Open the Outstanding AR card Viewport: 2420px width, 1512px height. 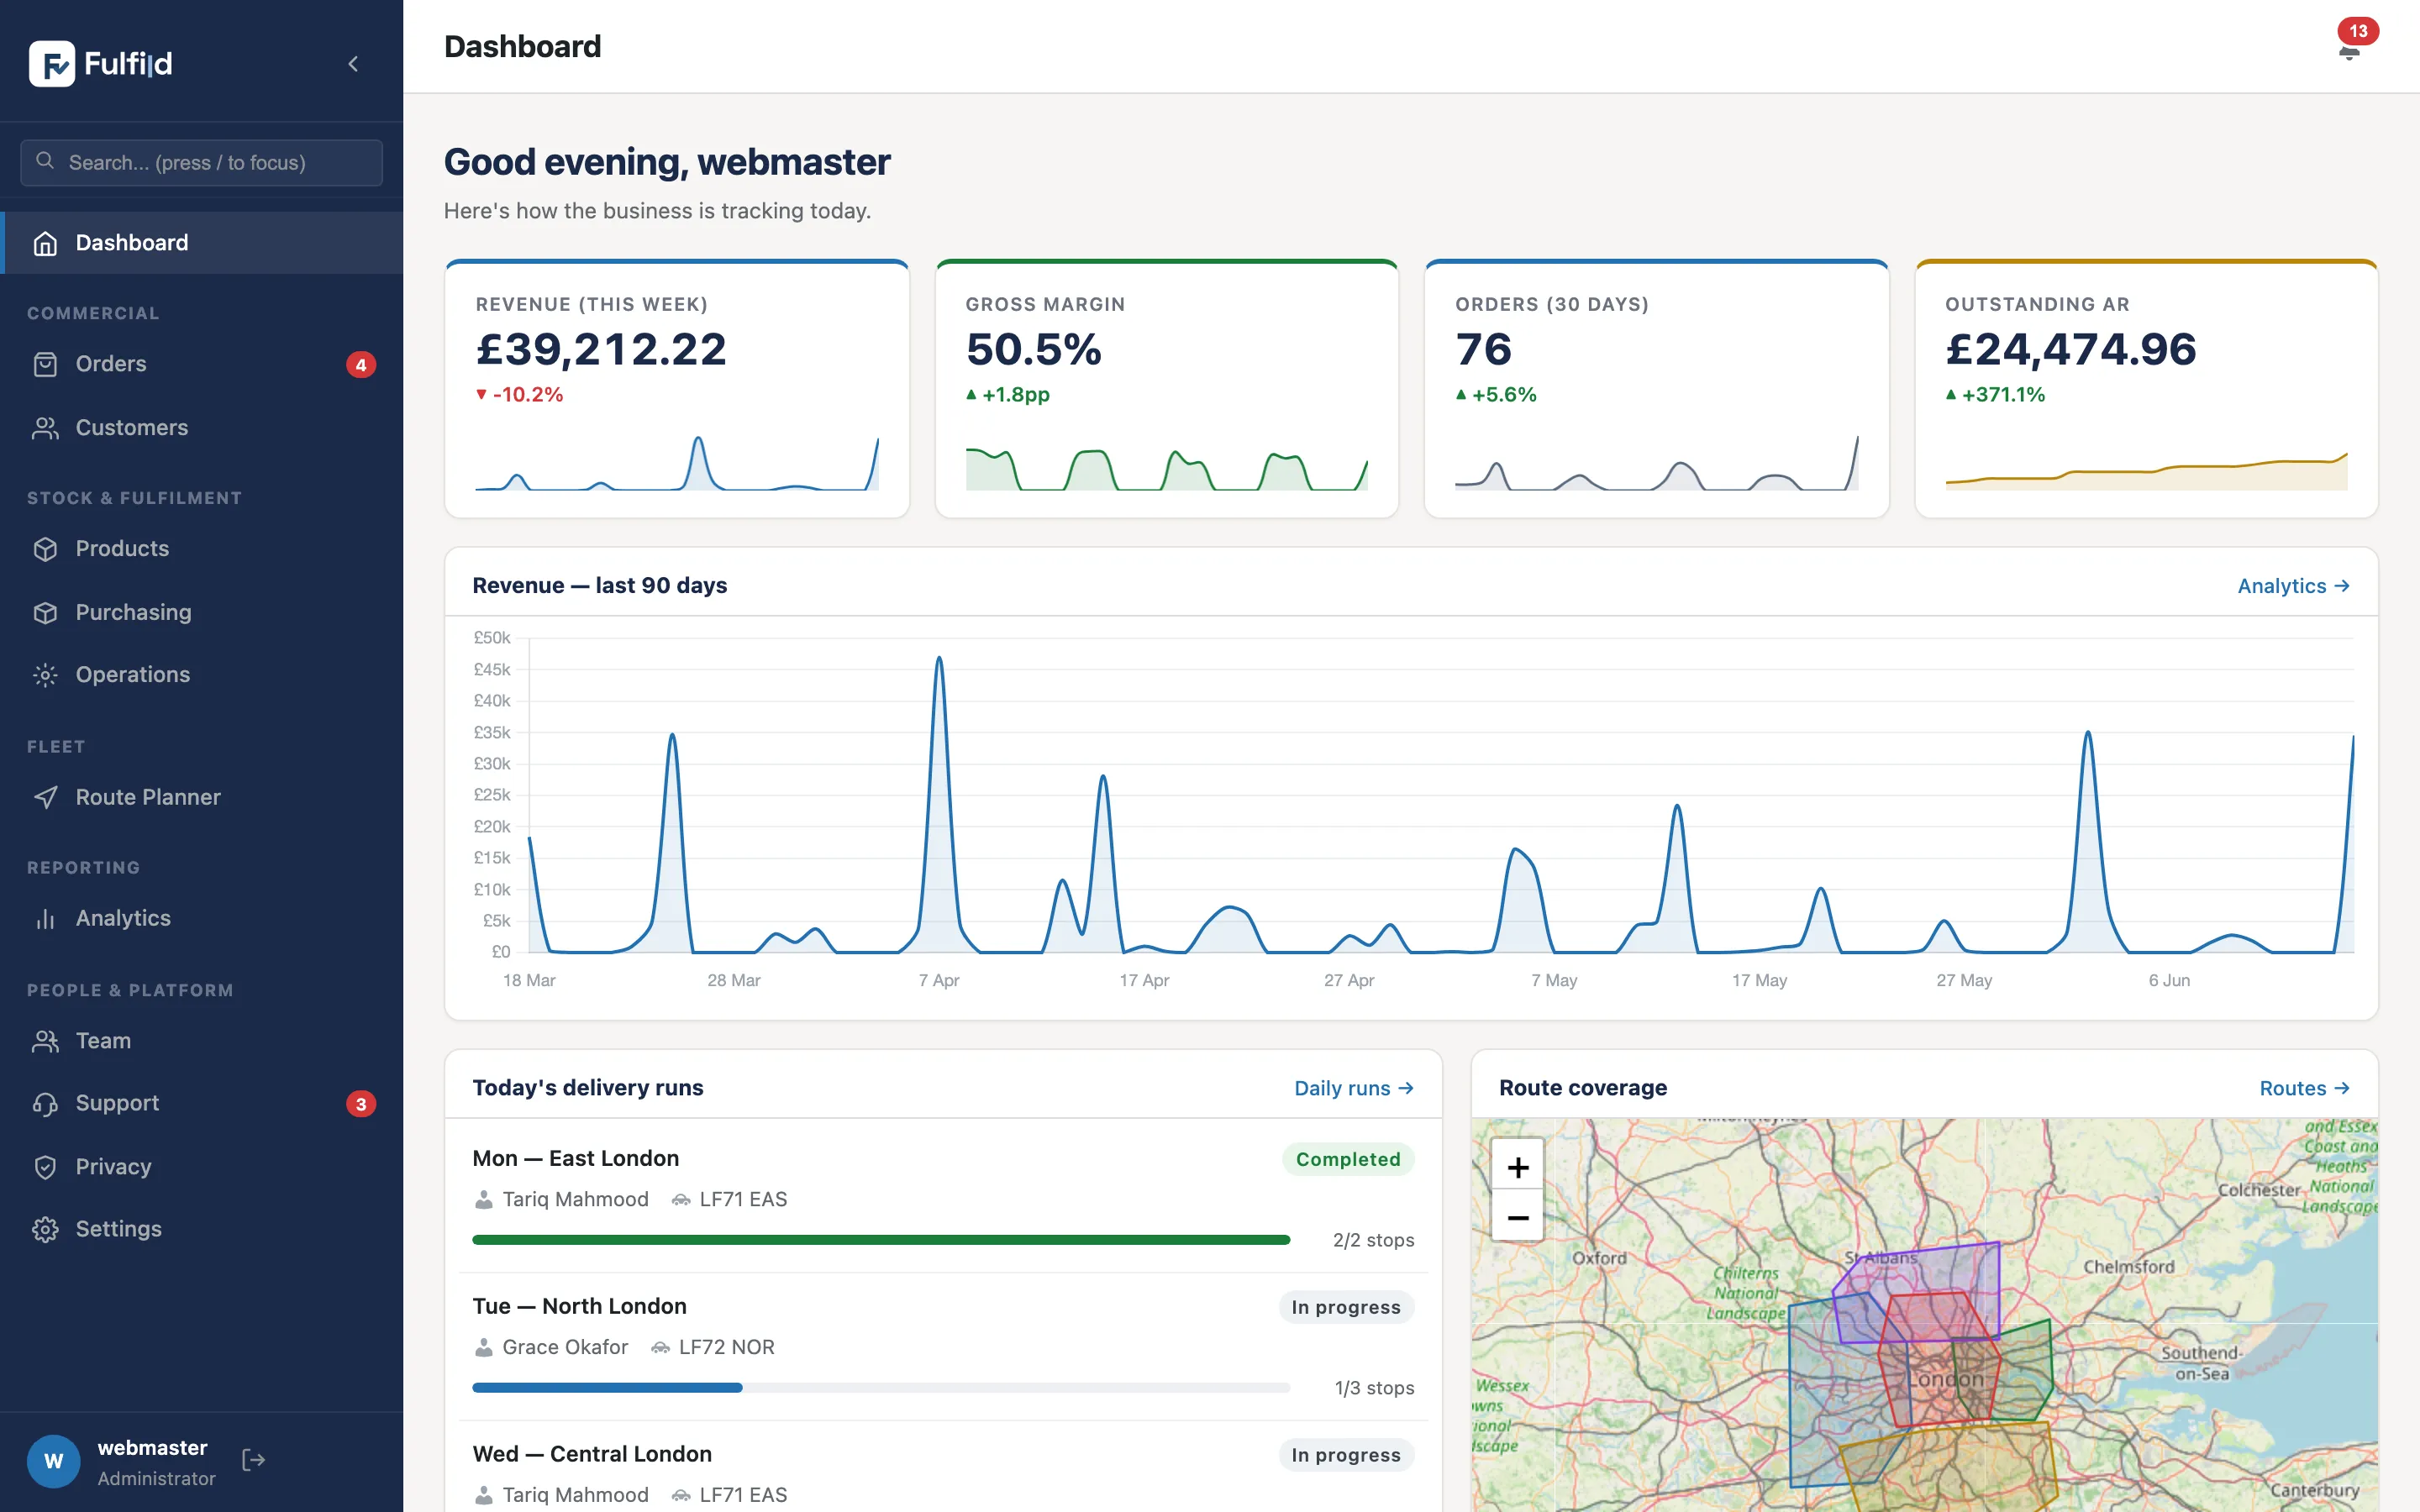coord(2146,389)
